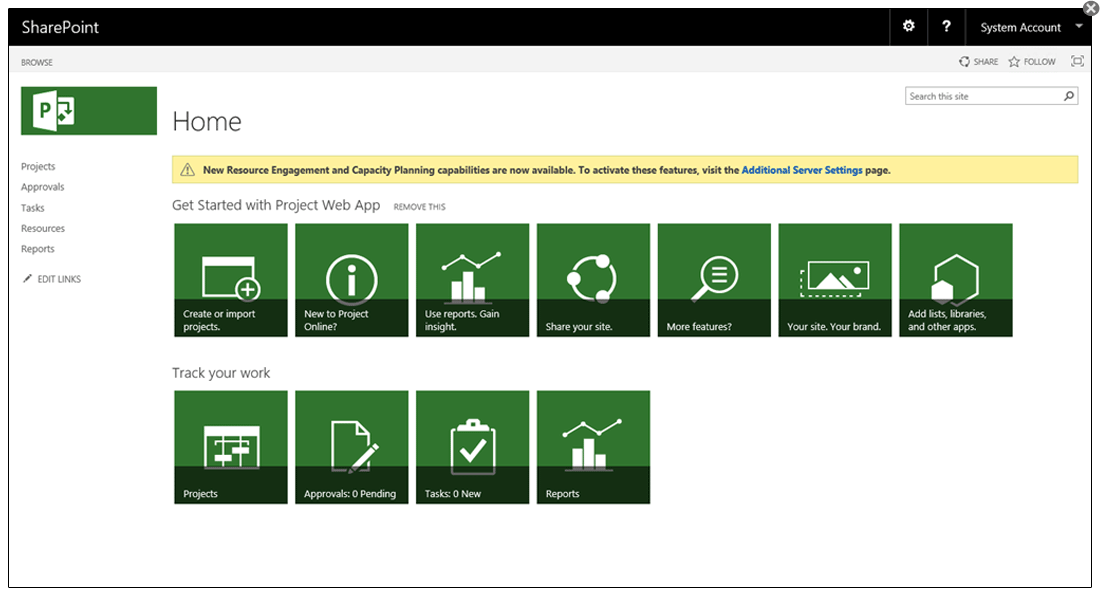Open Tasks in the left navigation
Viewport: 1100px width, 595px height.
32,208
